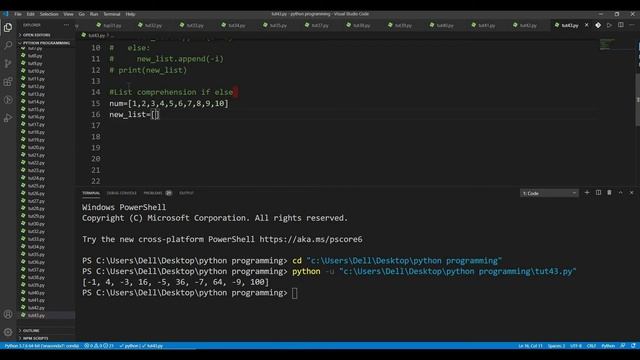Expand the Outline section
Viewport: 640px width, 360px height.
click(46, 331)
